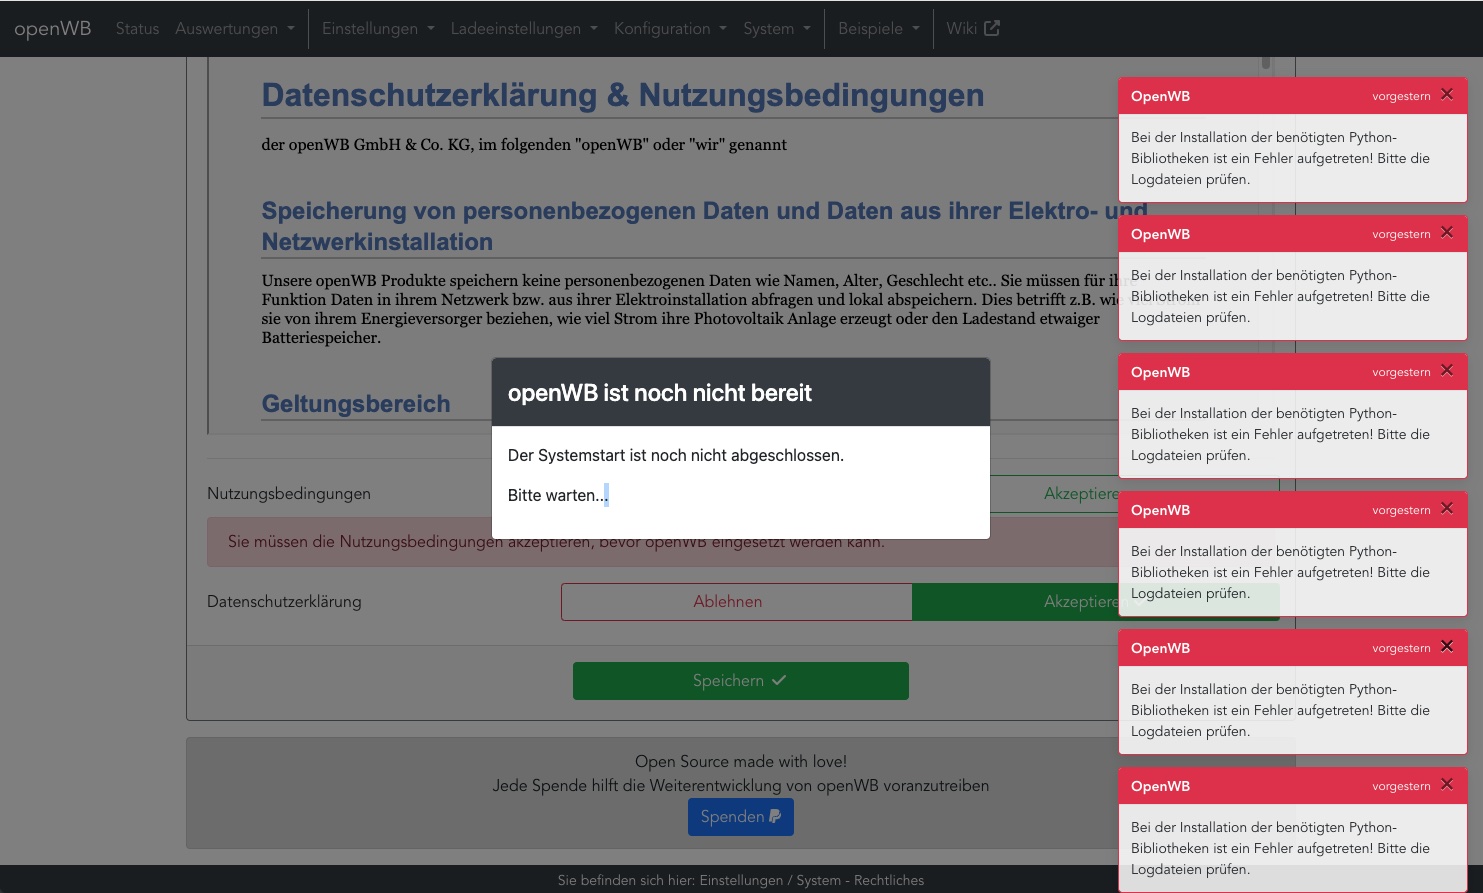Click the 'Datenschutzerklärung & Nutzungsbedingungen' heading
Viewport: 1483px width, 893px height.
(x=623, y=95)
